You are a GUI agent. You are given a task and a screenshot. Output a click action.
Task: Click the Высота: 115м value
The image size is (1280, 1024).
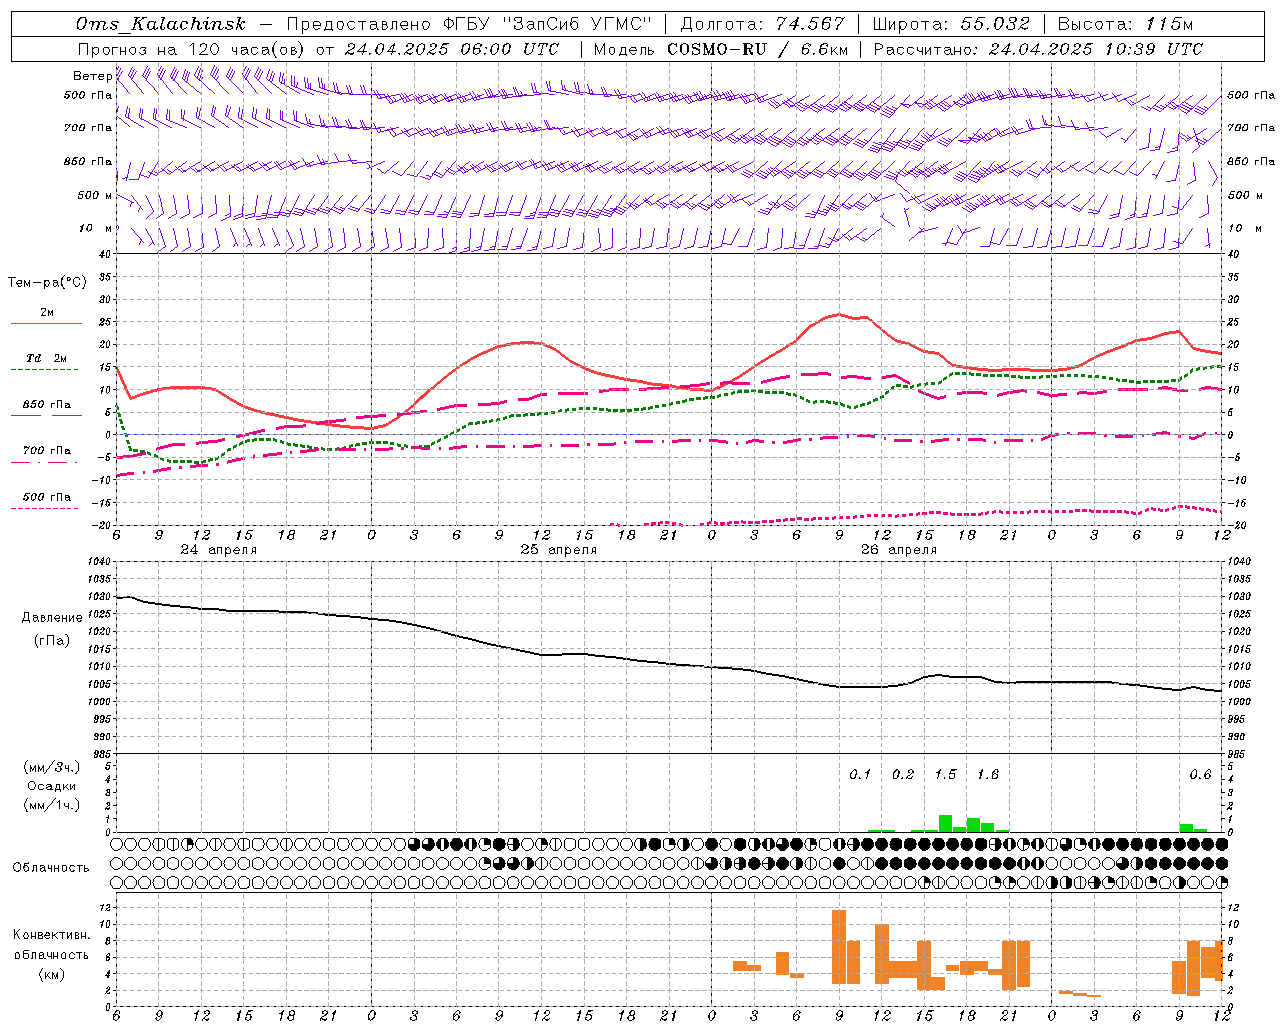pyautogui.click(x=1125, y=24)
